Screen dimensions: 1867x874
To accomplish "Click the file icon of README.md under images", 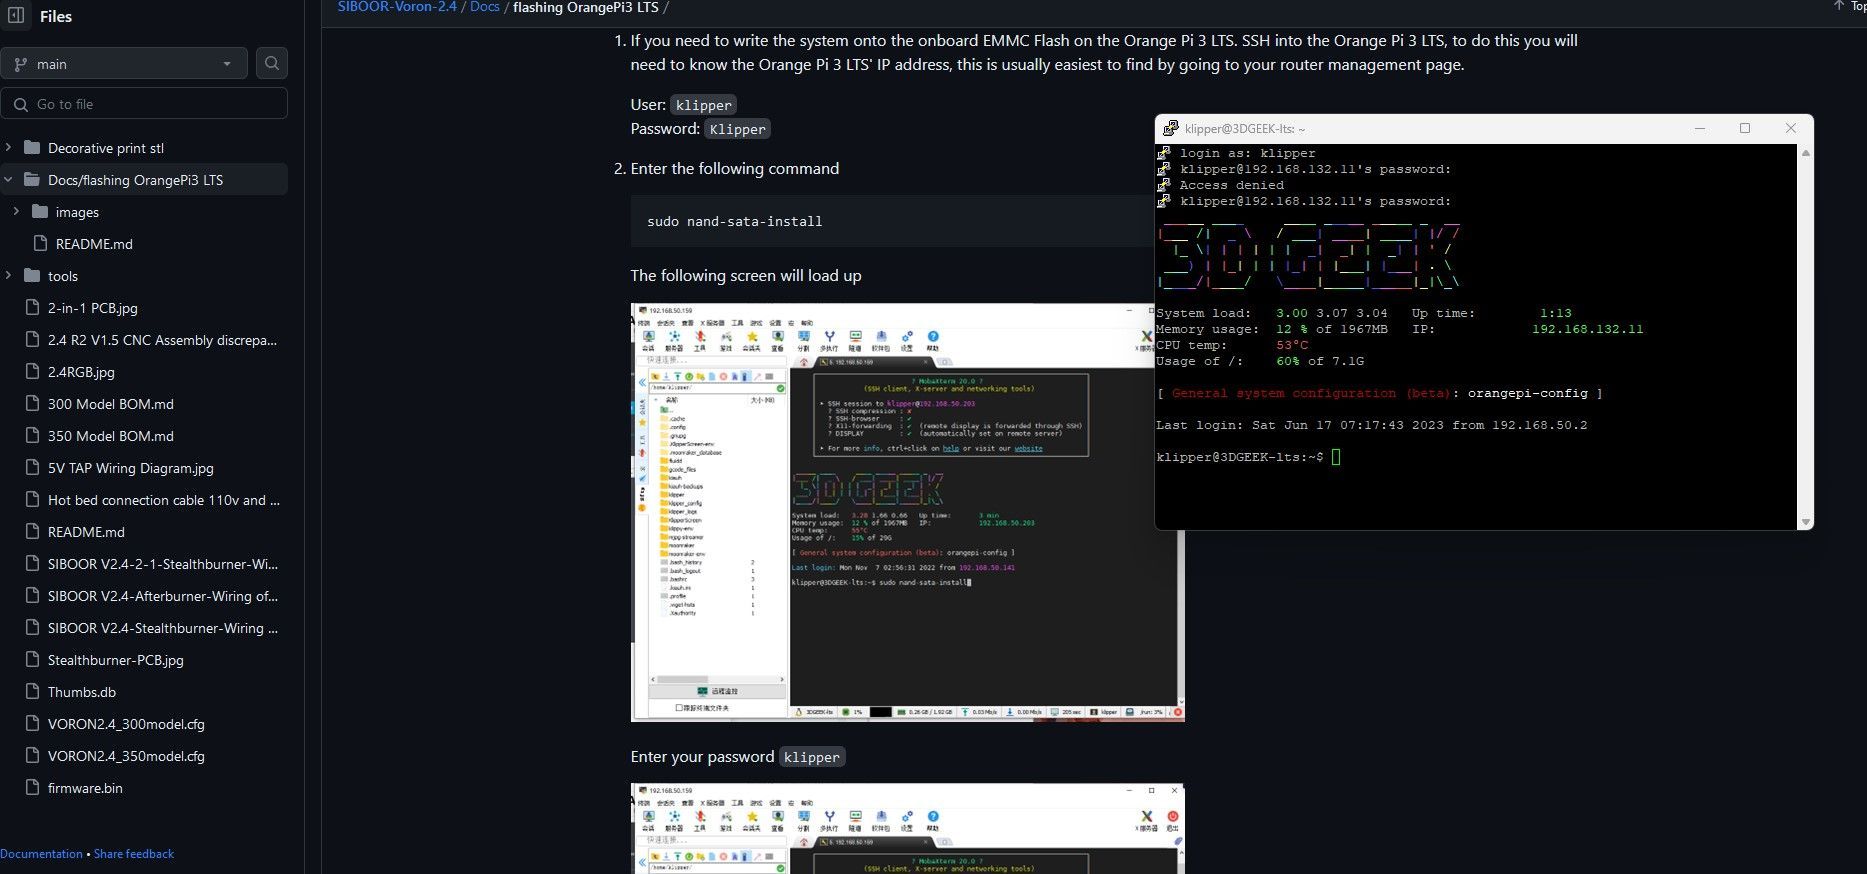I will click(x=40, y=244).
